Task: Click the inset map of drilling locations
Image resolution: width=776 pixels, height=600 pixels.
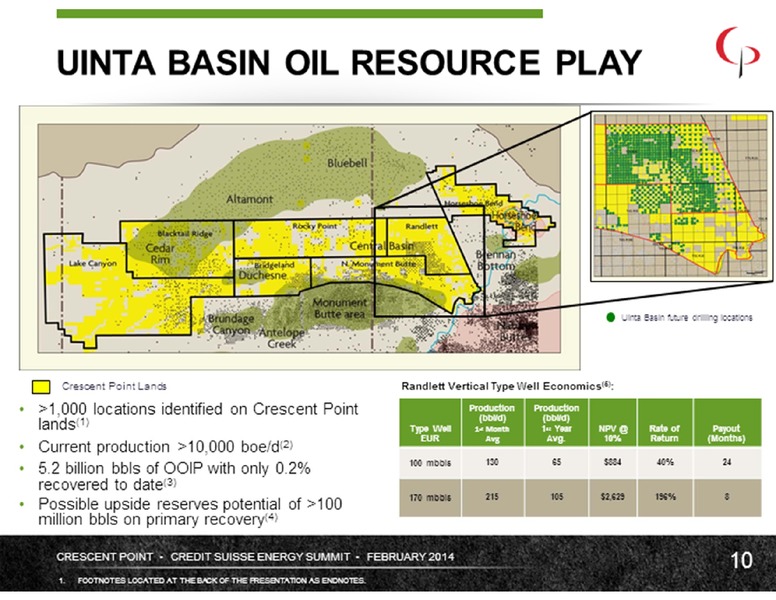Action: click(682, 196)
